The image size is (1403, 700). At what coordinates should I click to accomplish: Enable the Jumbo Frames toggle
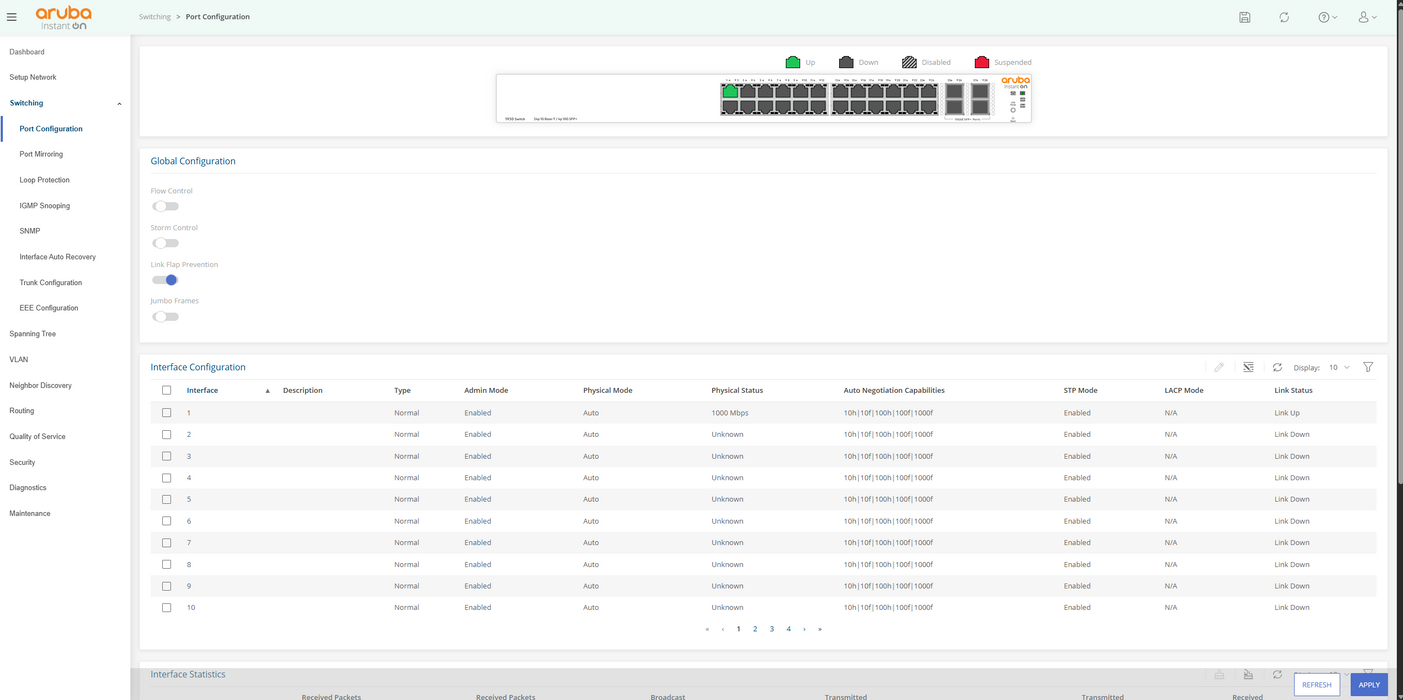pos(165,317)
